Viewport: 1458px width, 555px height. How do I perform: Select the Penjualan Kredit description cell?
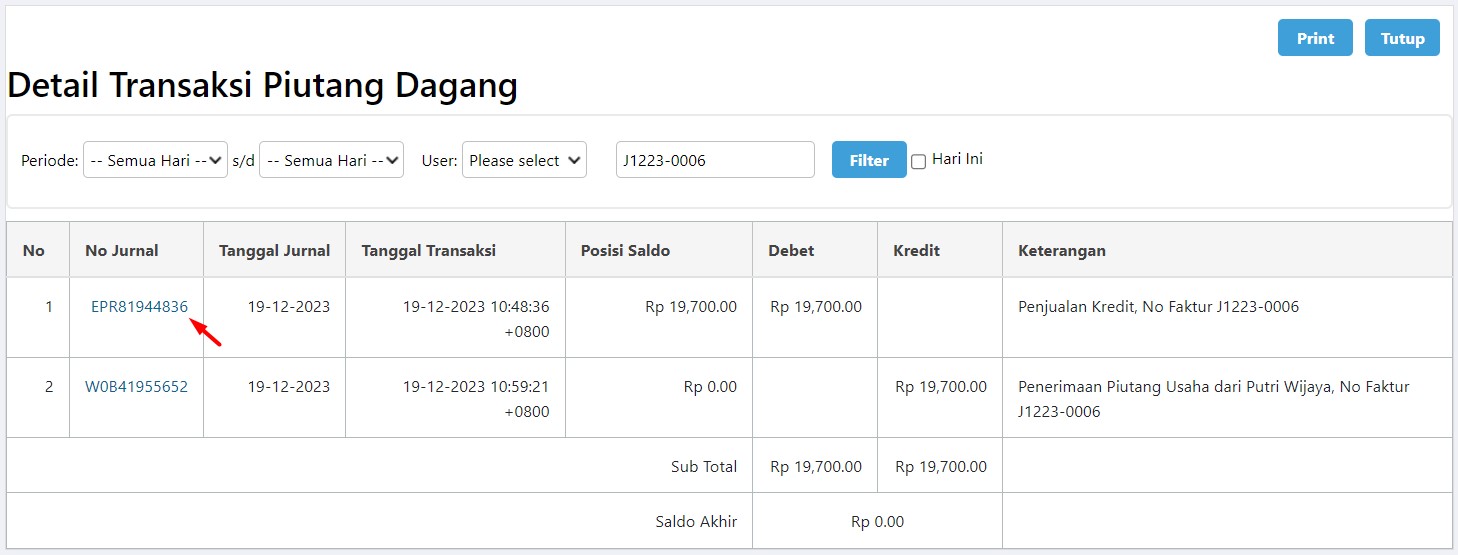click(1227, 318)
